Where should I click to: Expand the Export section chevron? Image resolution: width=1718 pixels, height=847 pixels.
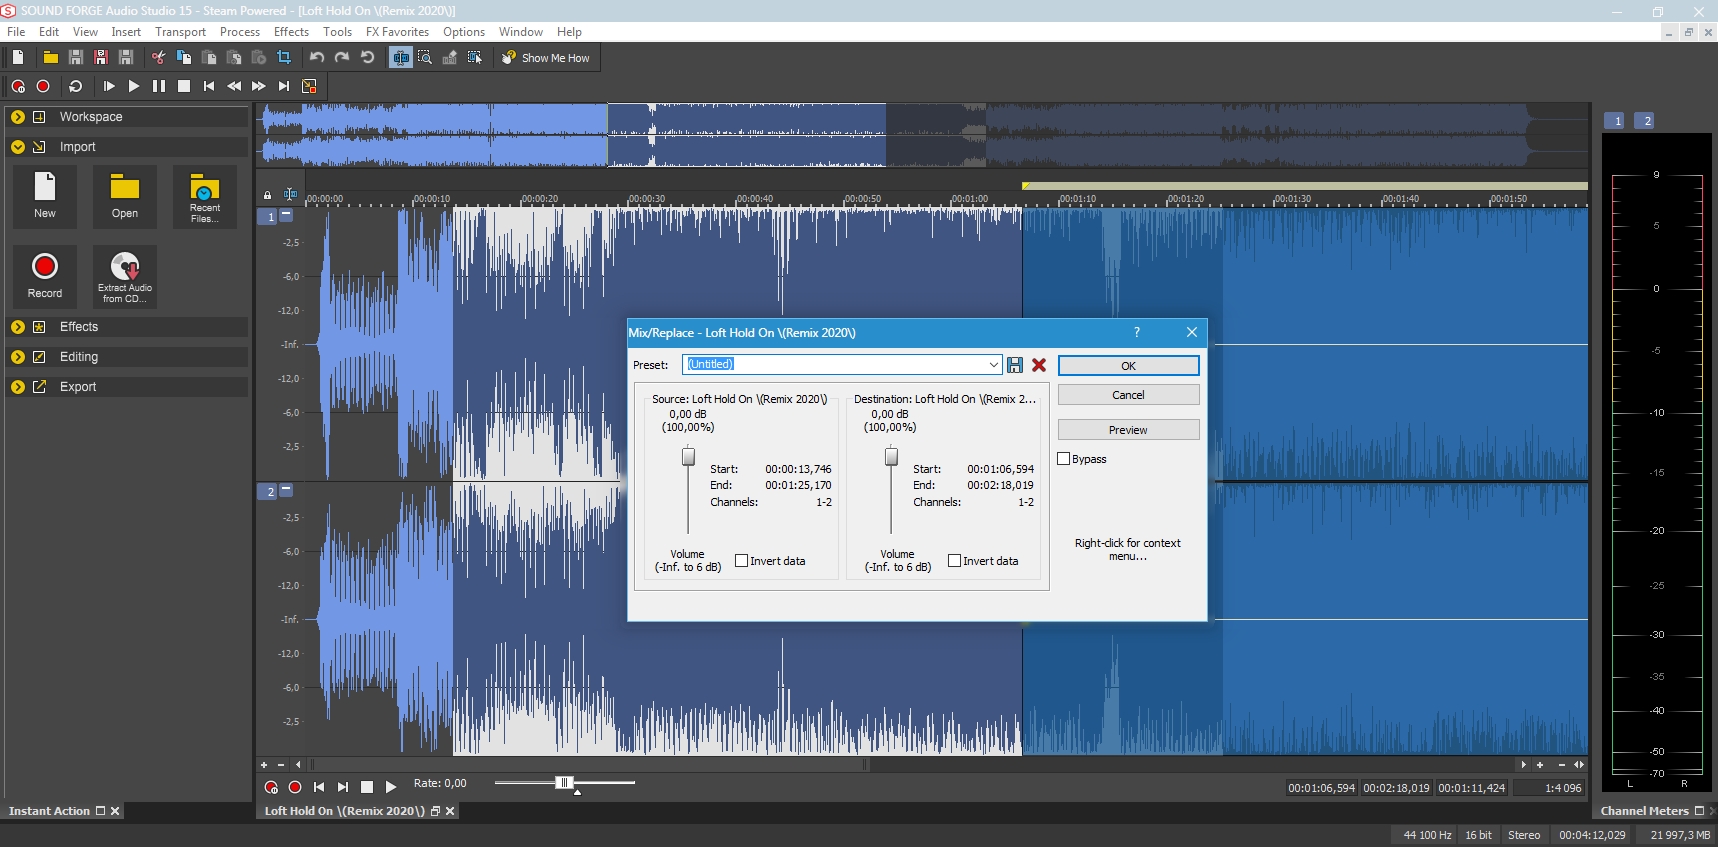[18, 387]
